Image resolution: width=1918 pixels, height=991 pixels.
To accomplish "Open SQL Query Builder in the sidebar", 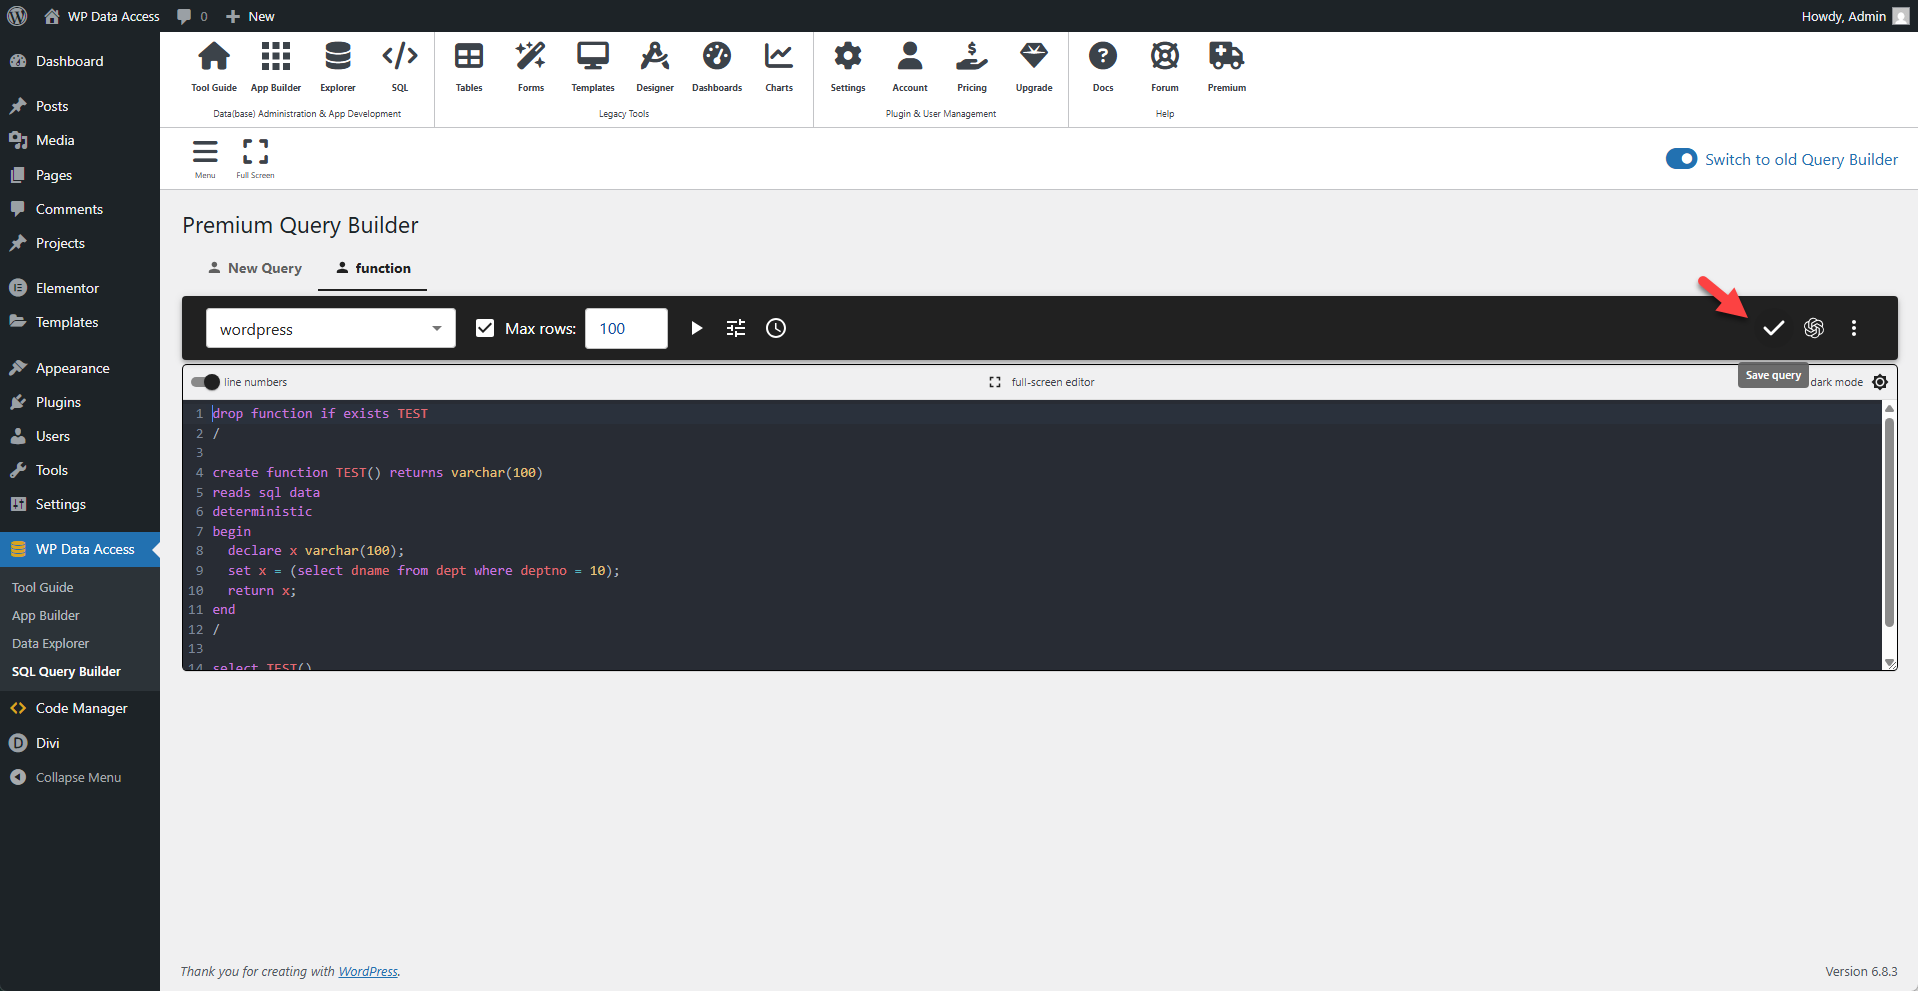I will [x=66, y=671].
